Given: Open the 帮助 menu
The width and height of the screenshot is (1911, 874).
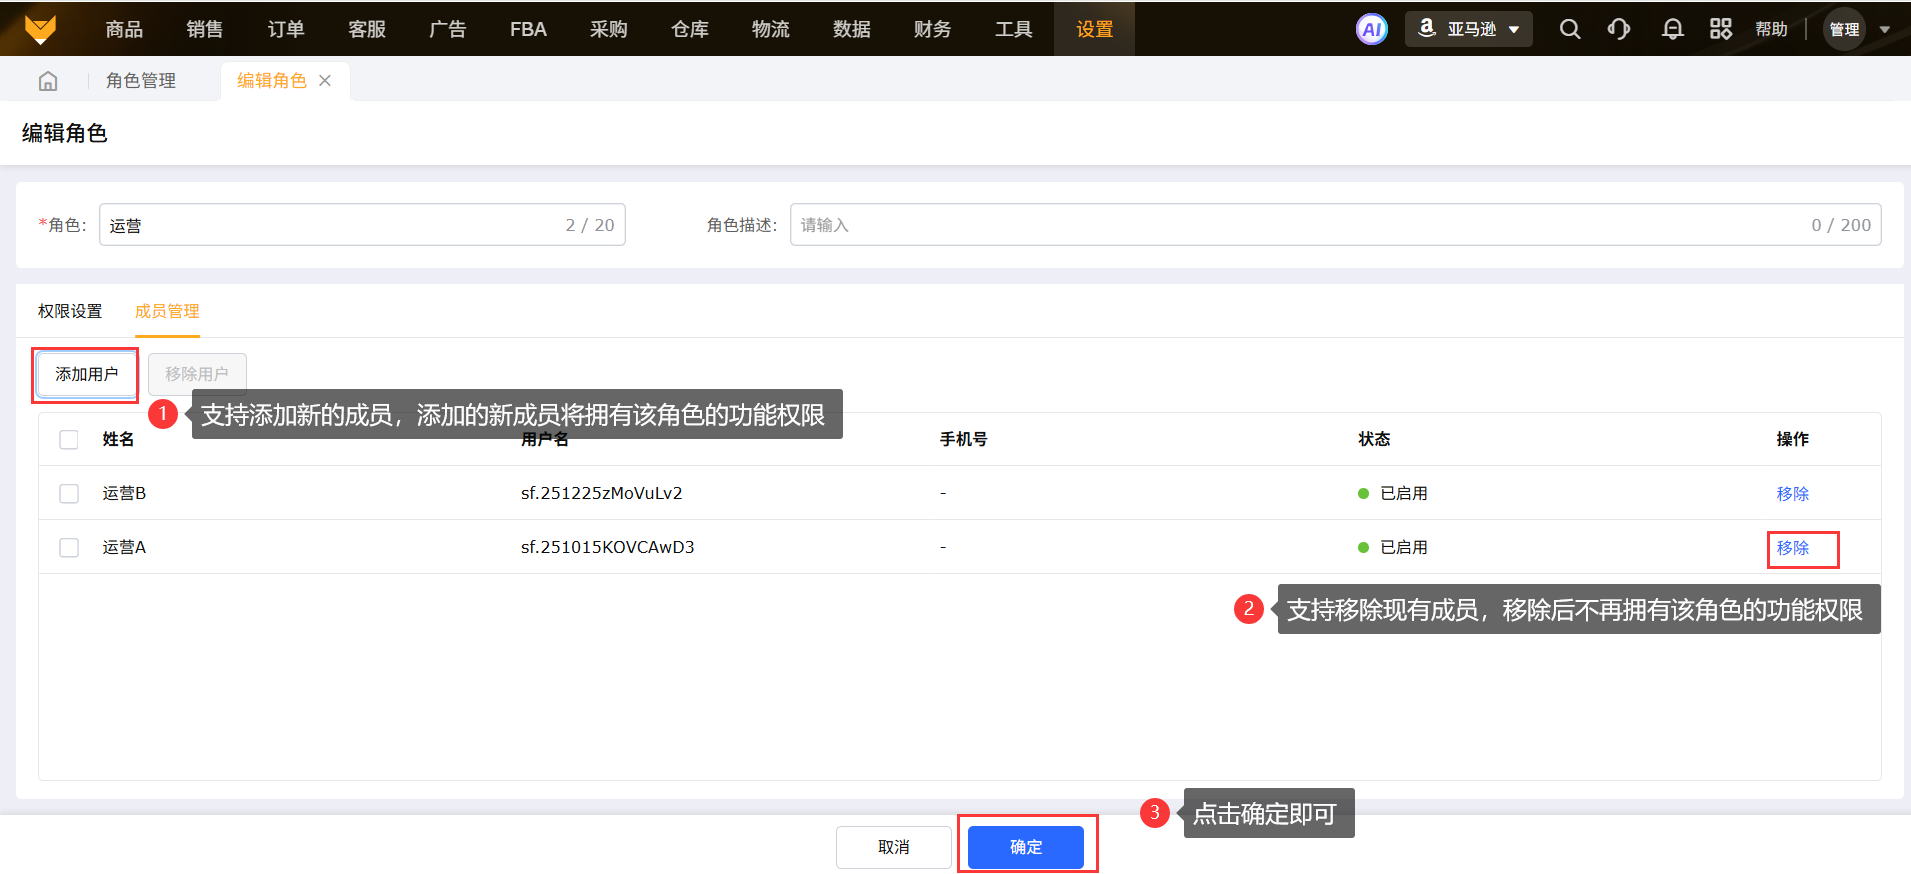Looking at the screenshot, I should point(1771,29).
